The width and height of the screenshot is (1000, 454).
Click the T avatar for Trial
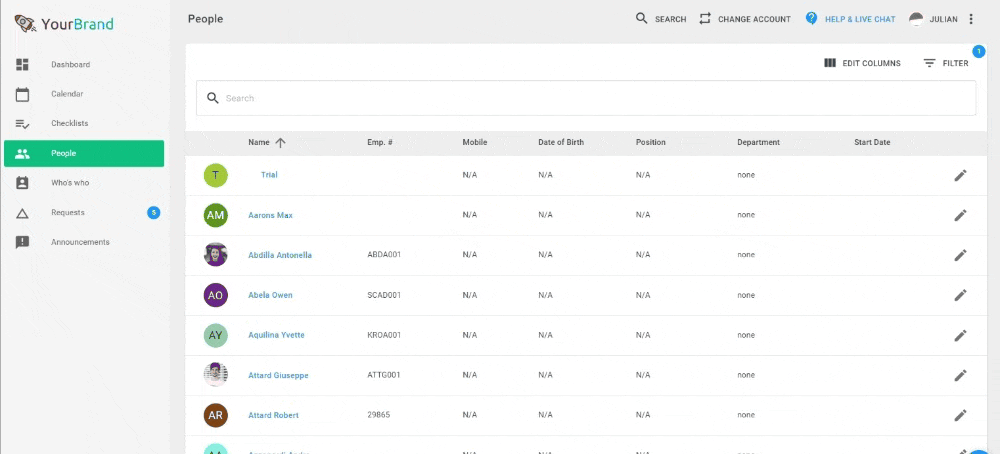tap(216, 175)
